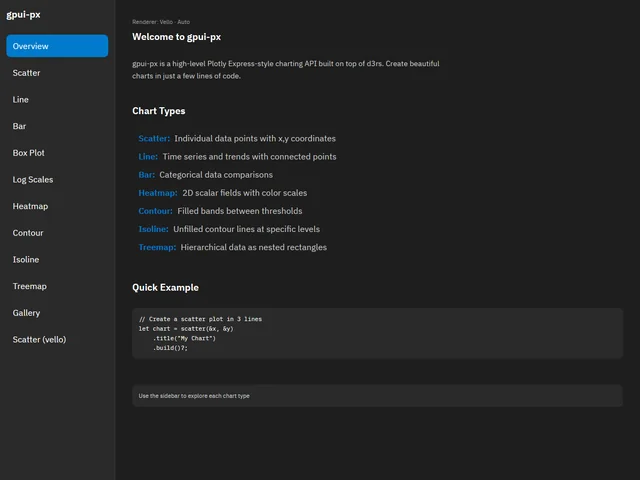640x480 pixels.
Task: Click the intro paragraph about Plotly Express-style API
Action: tap(286, 69)
